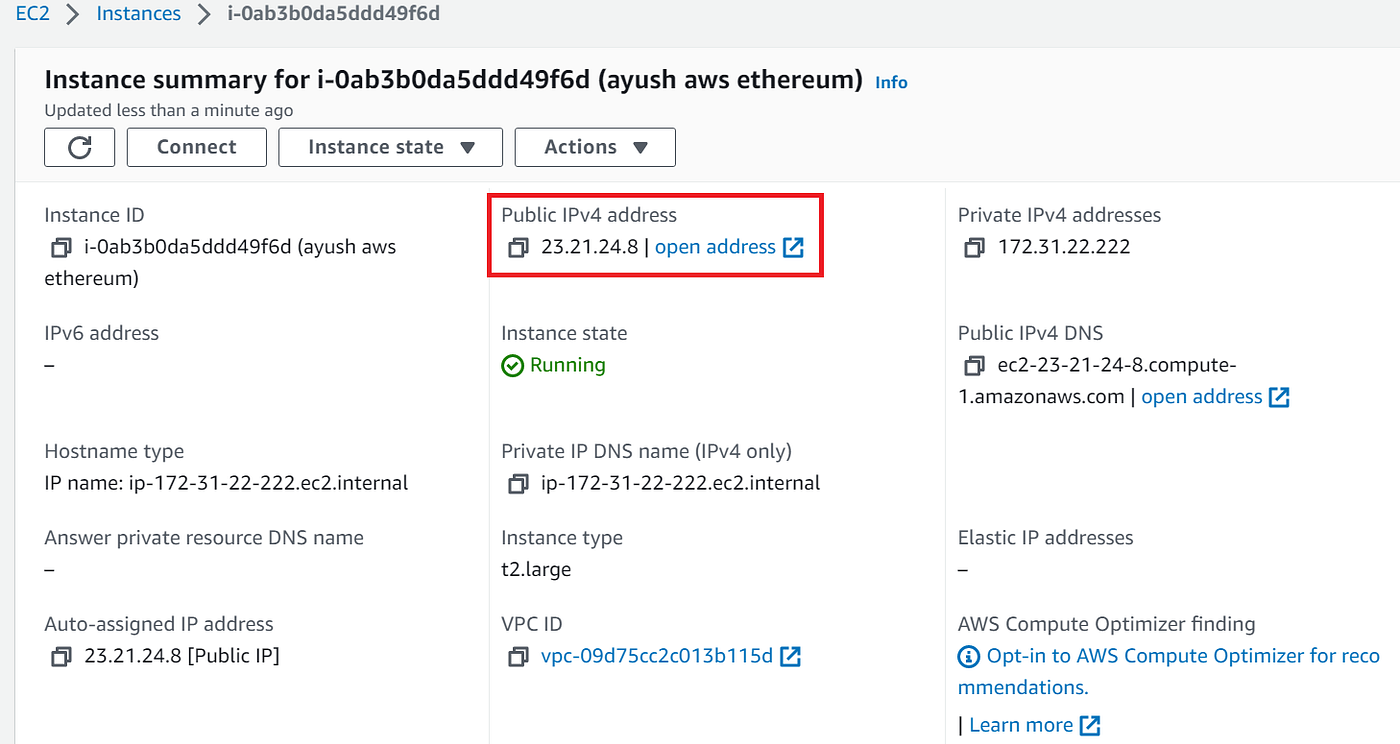Open the vpc-09d75cc2c013b115d link

(657, 656)
